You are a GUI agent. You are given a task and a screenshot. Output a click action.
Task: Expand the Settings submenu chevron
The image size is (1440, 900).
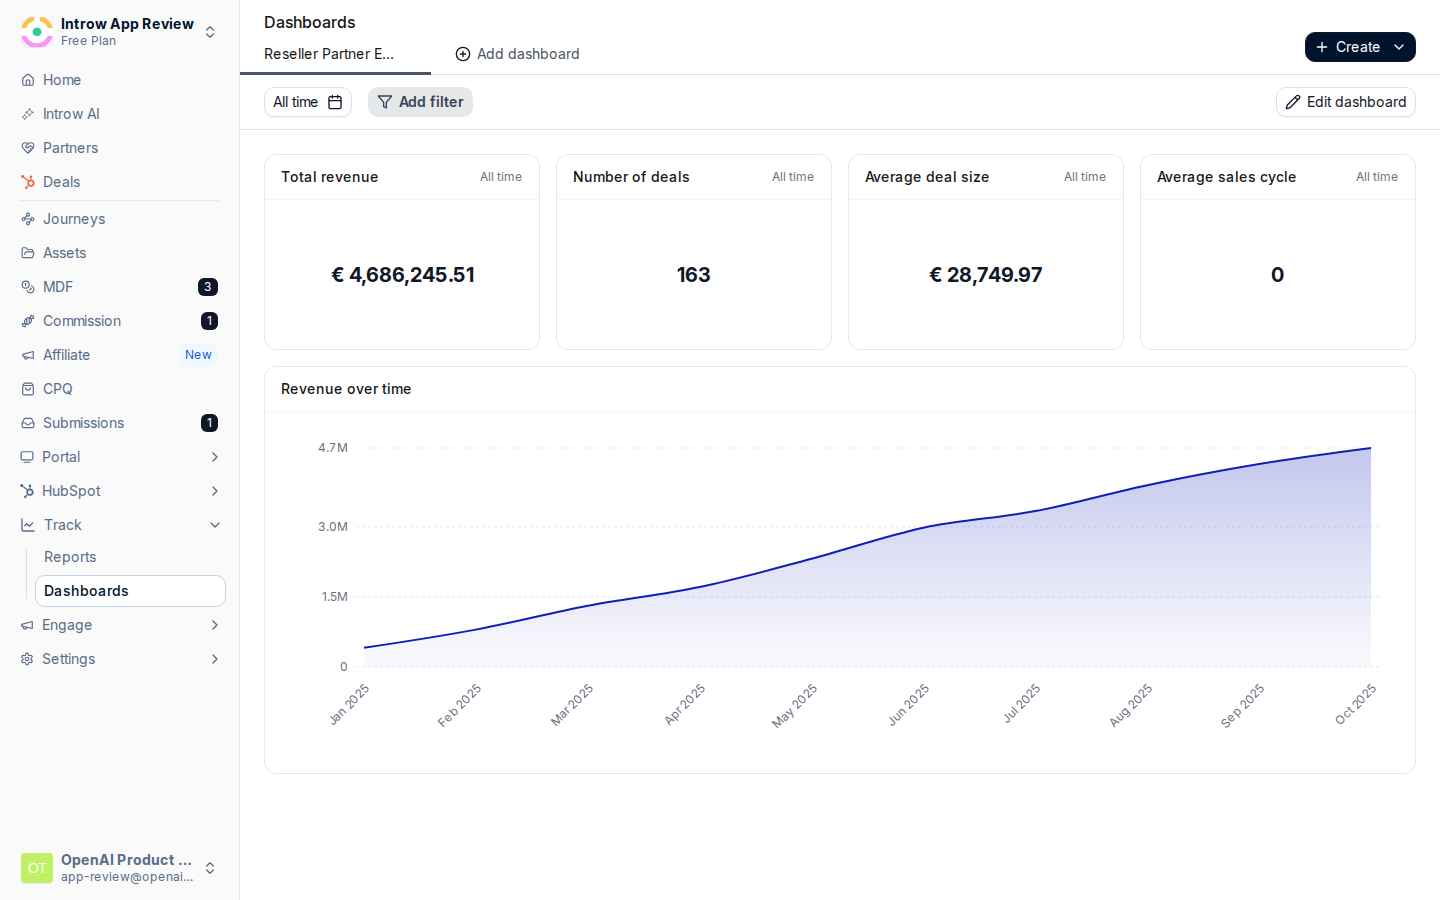point(215,659)
